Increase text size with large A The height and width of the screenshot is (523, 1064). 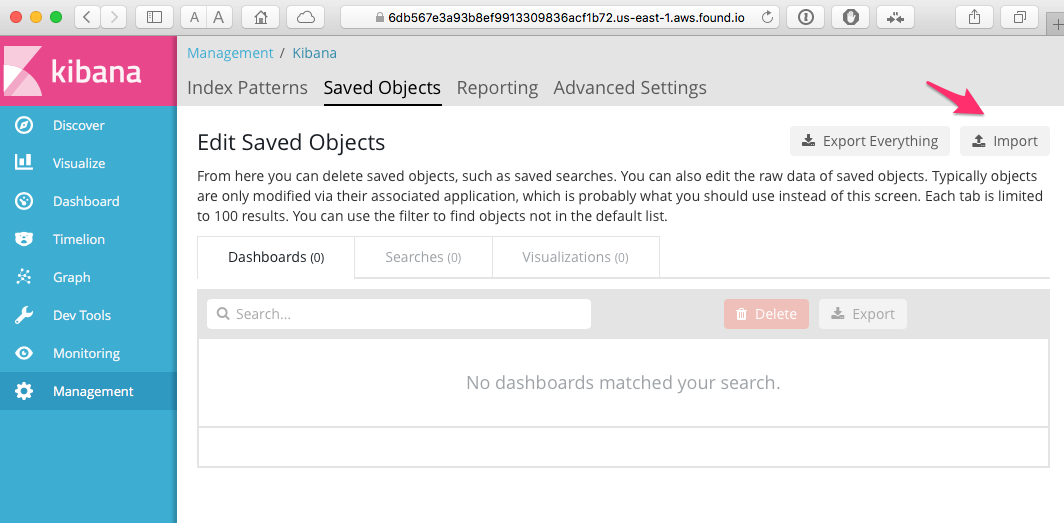pyautogui.click(x=219, y=18)
